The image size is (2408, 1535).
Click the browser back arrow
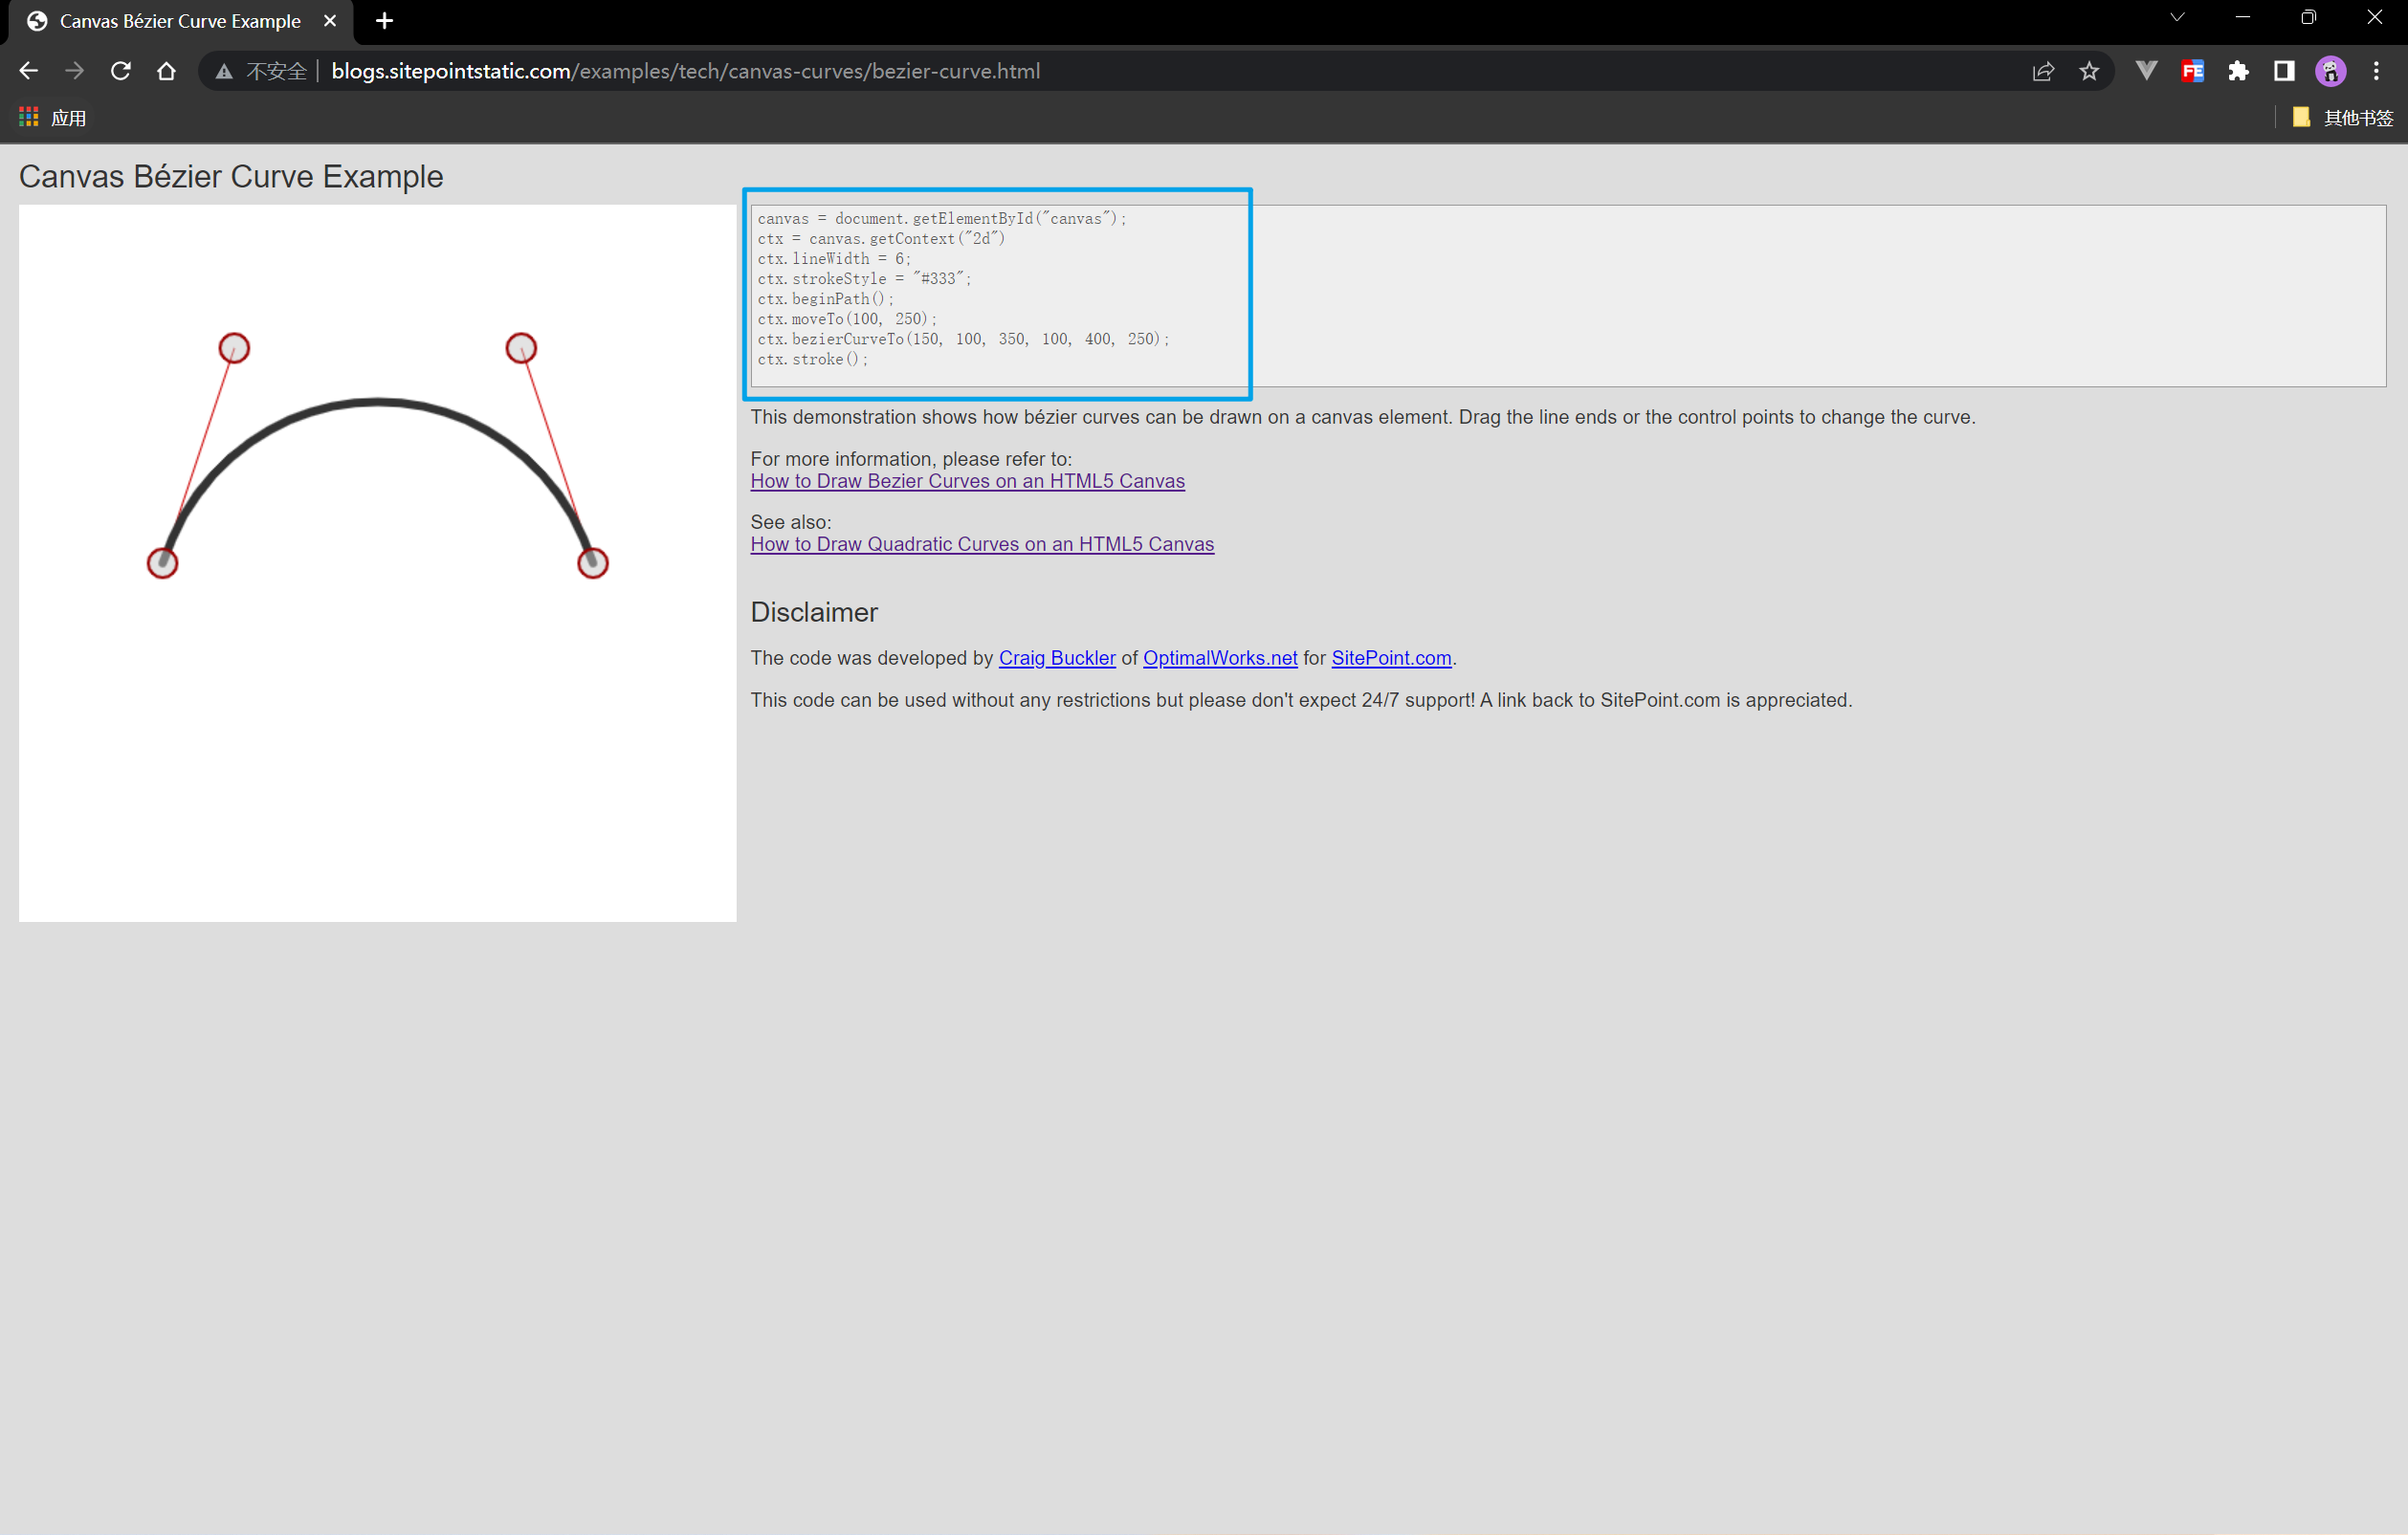29,71
